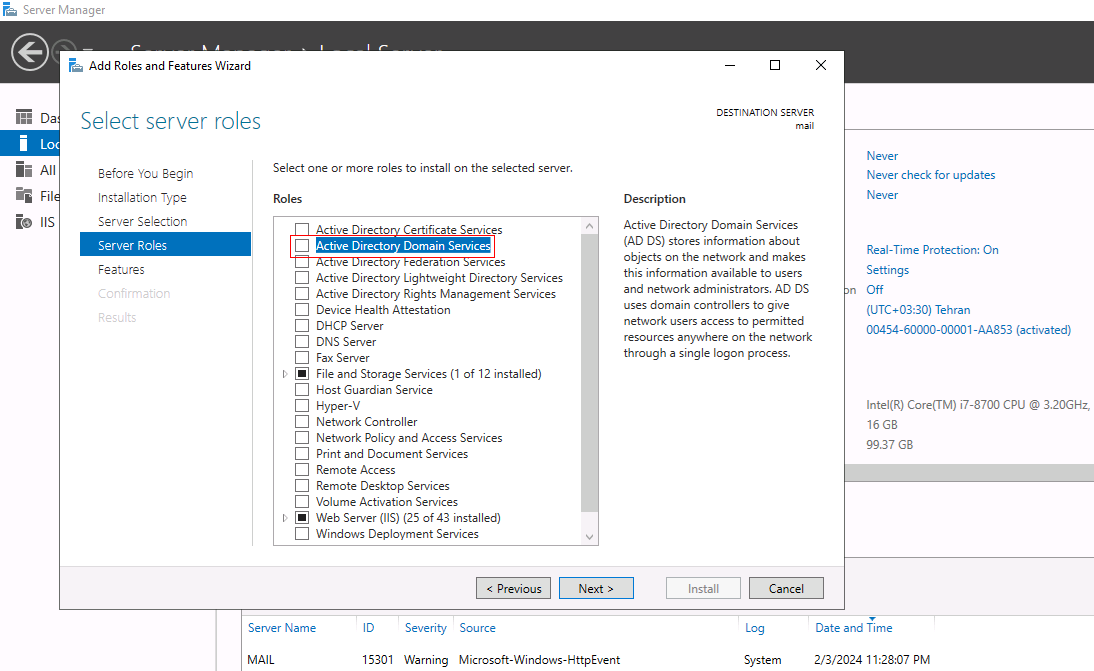The width and height of the screenshot is (1094, 671).
Task: Maximize the Add Roles wizard window
Action: (x=775, y=65)
